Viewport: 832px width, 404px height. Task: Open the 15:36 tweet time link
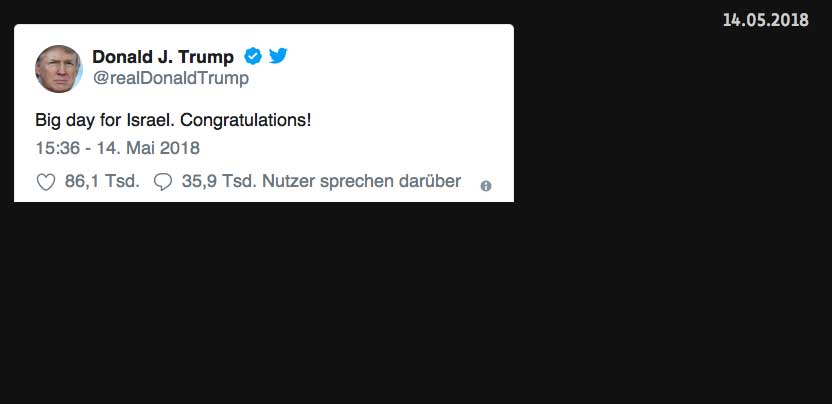pos(55,148)
